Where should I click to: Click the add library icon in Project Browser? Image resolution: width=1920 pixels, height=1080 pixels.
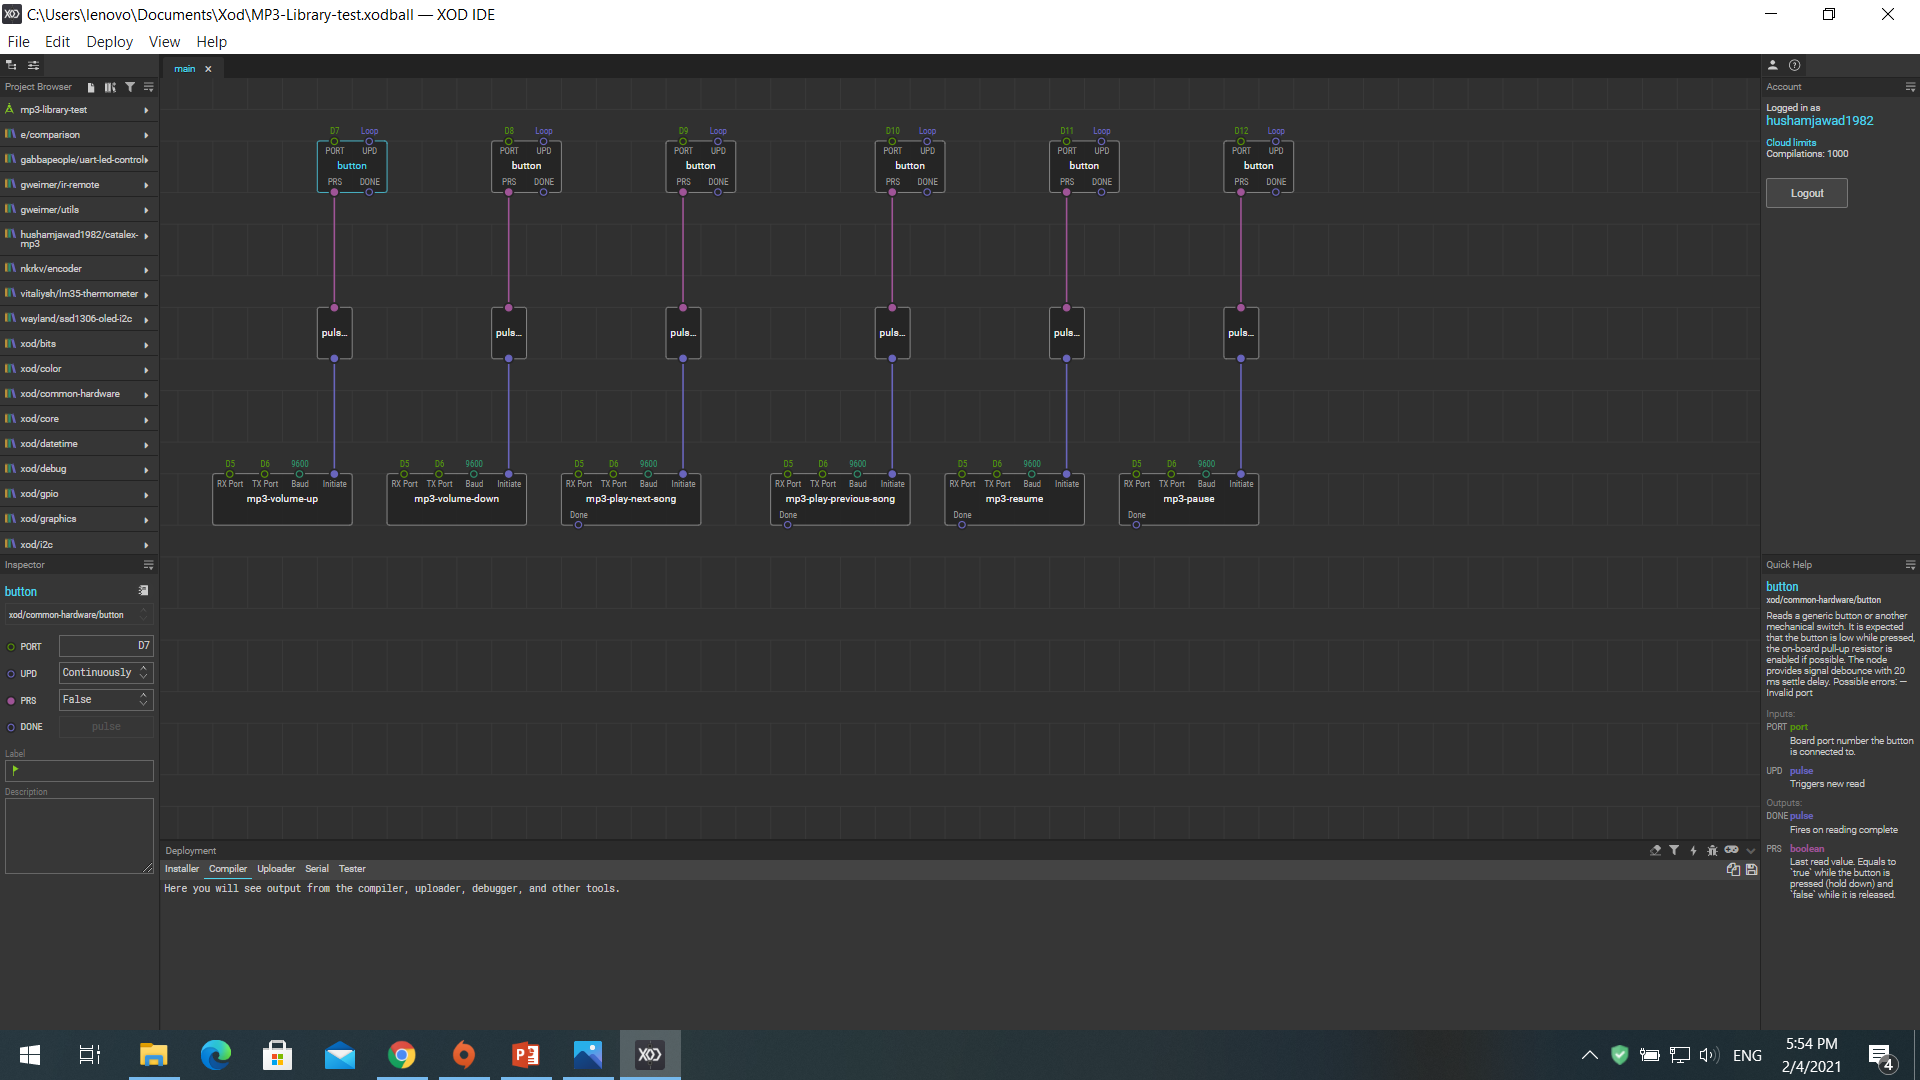[x=110, y=87]
